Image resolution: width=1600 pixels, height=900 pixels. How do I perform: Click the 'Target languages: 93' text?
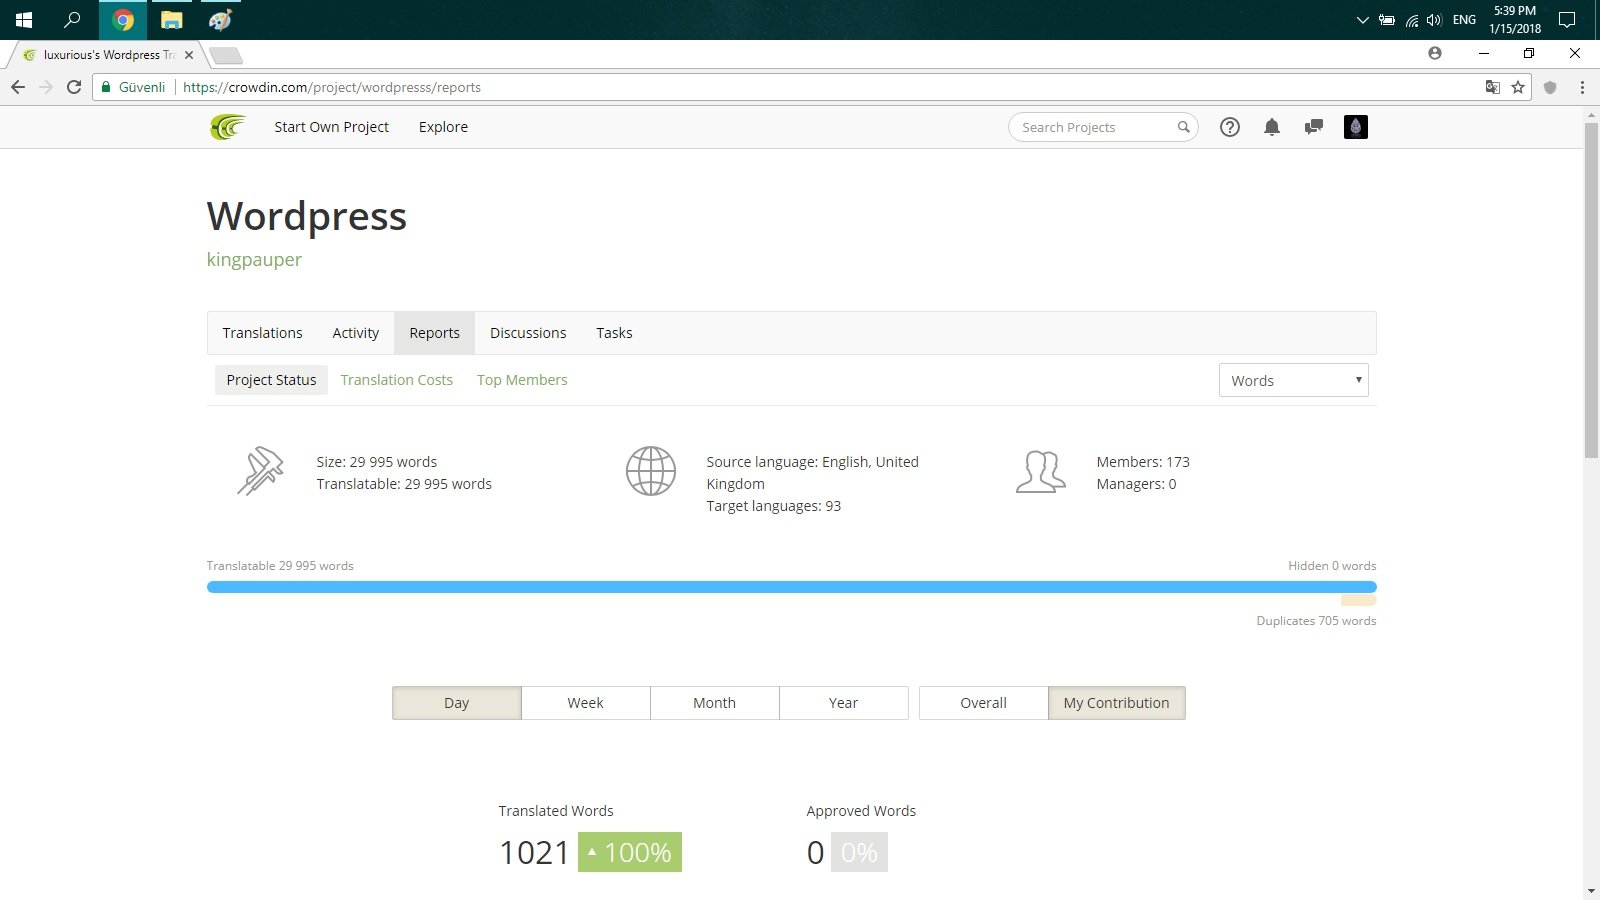click(773, 506)
